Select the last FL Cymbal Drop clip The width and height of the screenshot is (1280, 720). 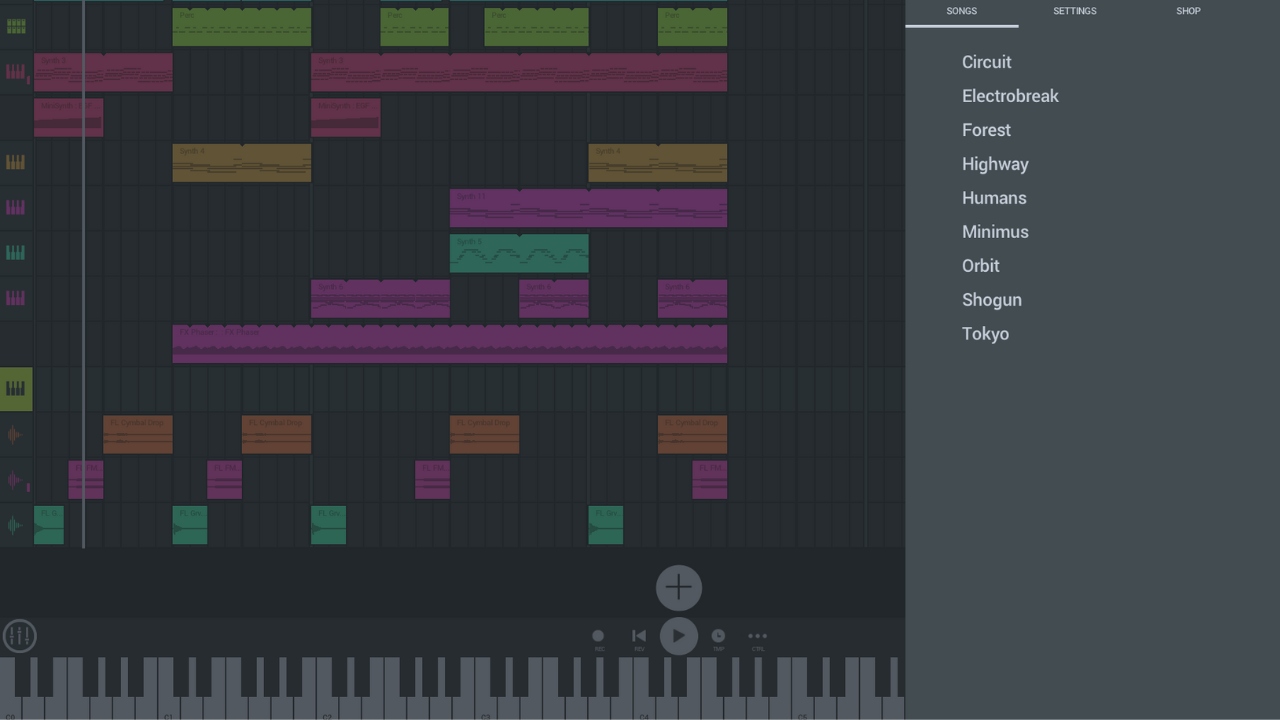coord(693,434)
